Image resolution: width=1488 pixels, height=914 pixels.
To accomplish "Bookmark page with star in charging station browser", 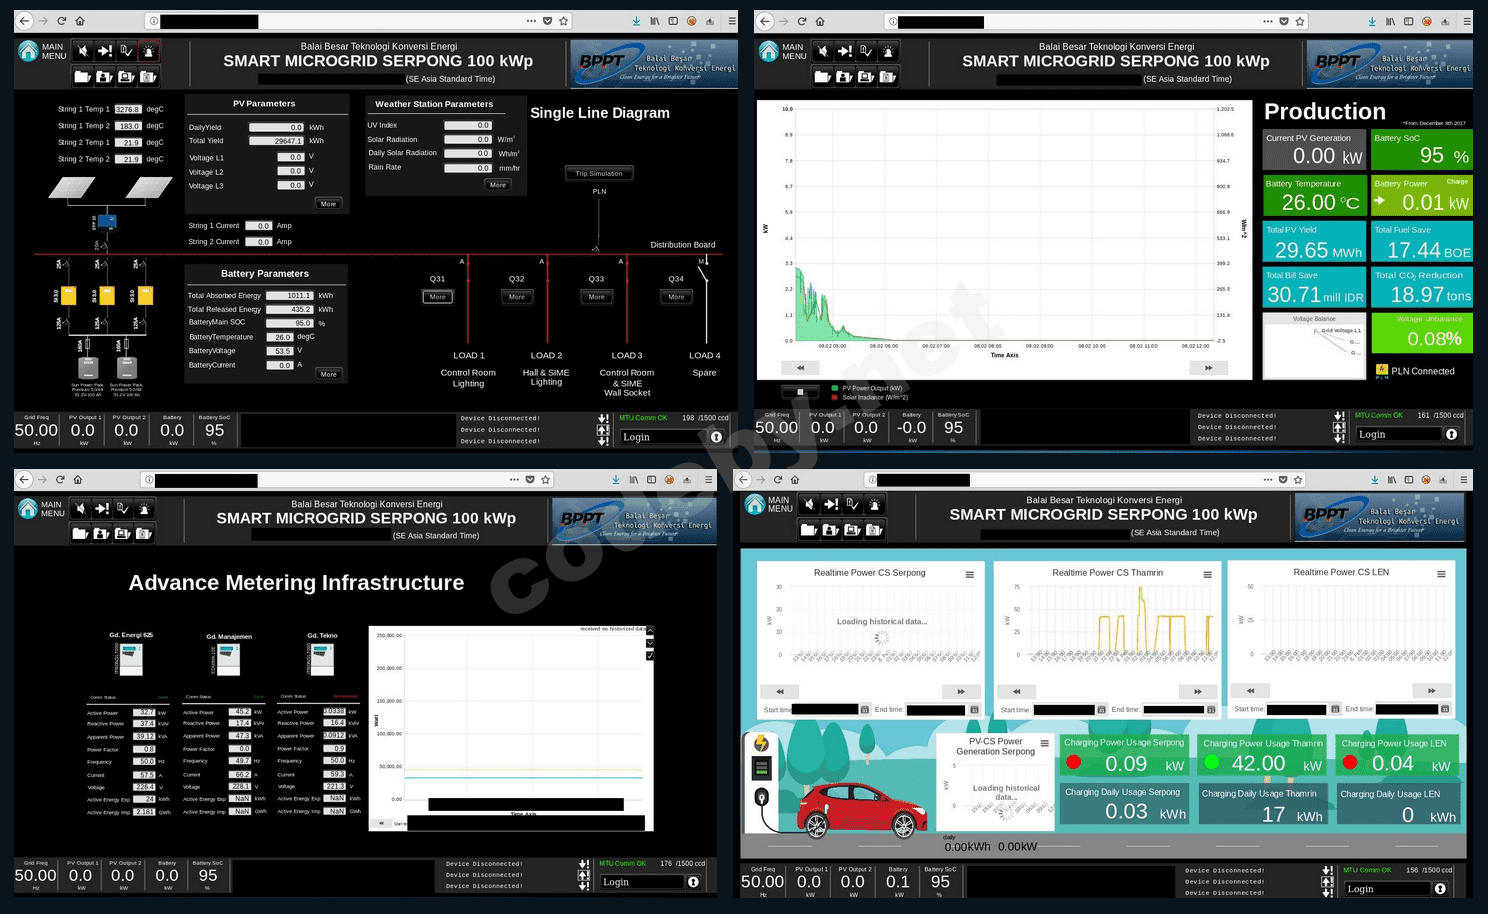I will pyautogui.click(x=1299, y=480).
